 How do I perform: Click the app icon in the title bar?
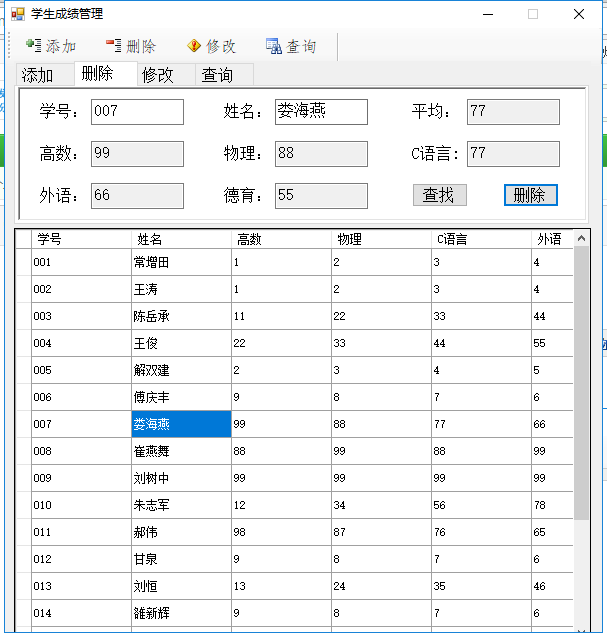(17, 14)
